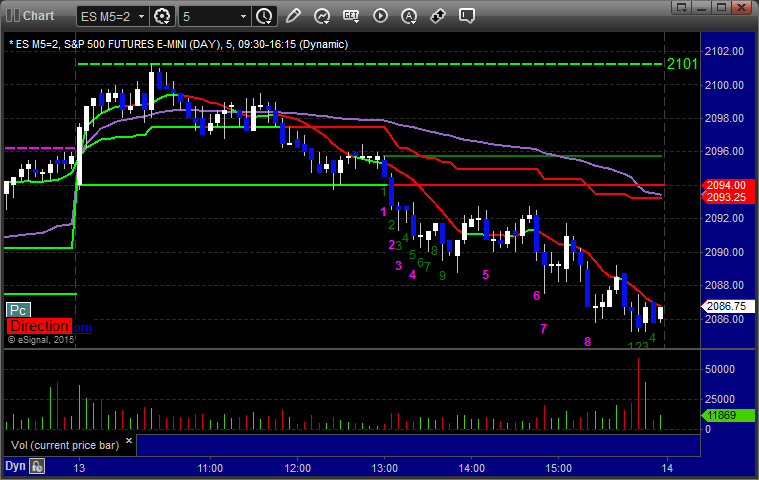Open the chart settings gear menu

click(x=162, y=16)
